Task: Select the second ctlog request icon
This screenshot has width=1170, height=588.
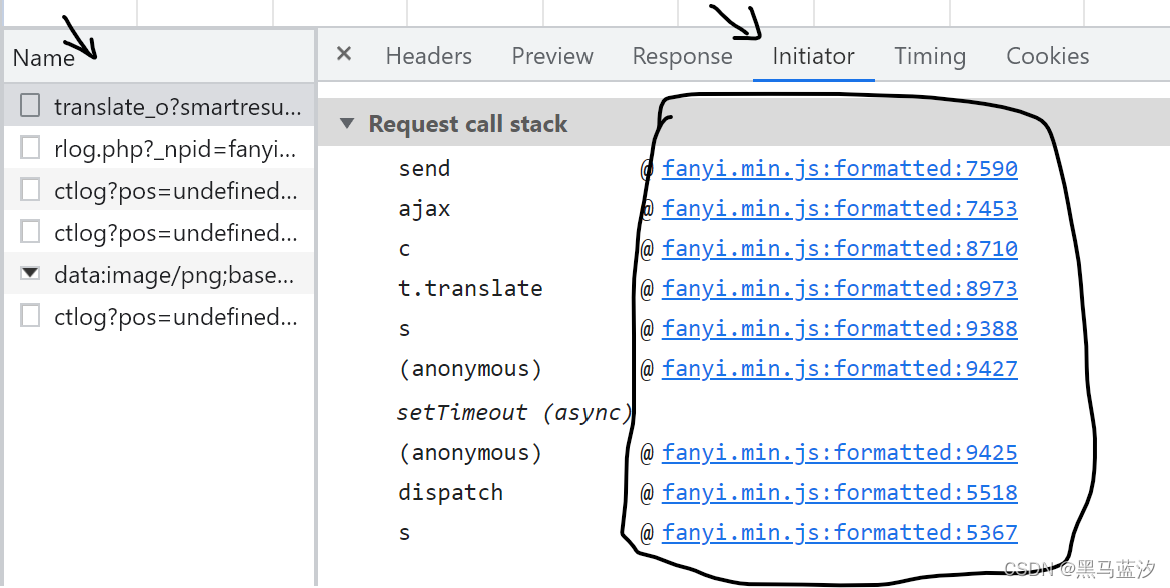Action: (30, 232)
